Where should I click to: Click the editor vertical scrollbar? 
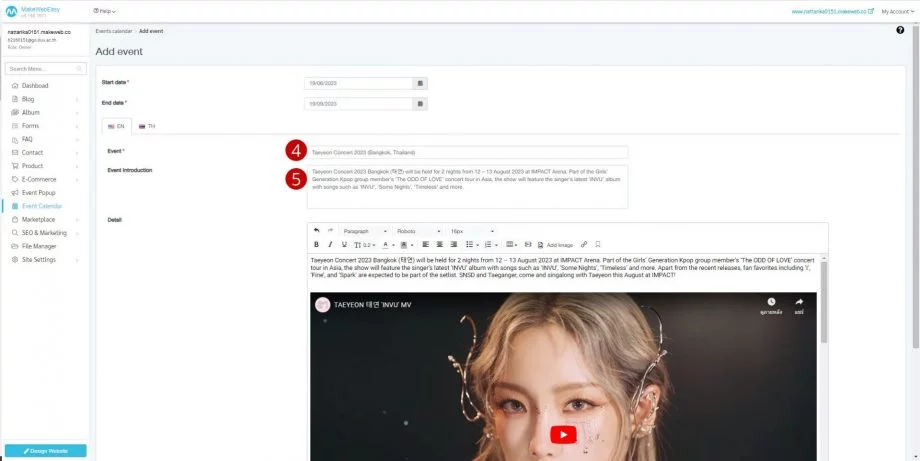(824, 302)
